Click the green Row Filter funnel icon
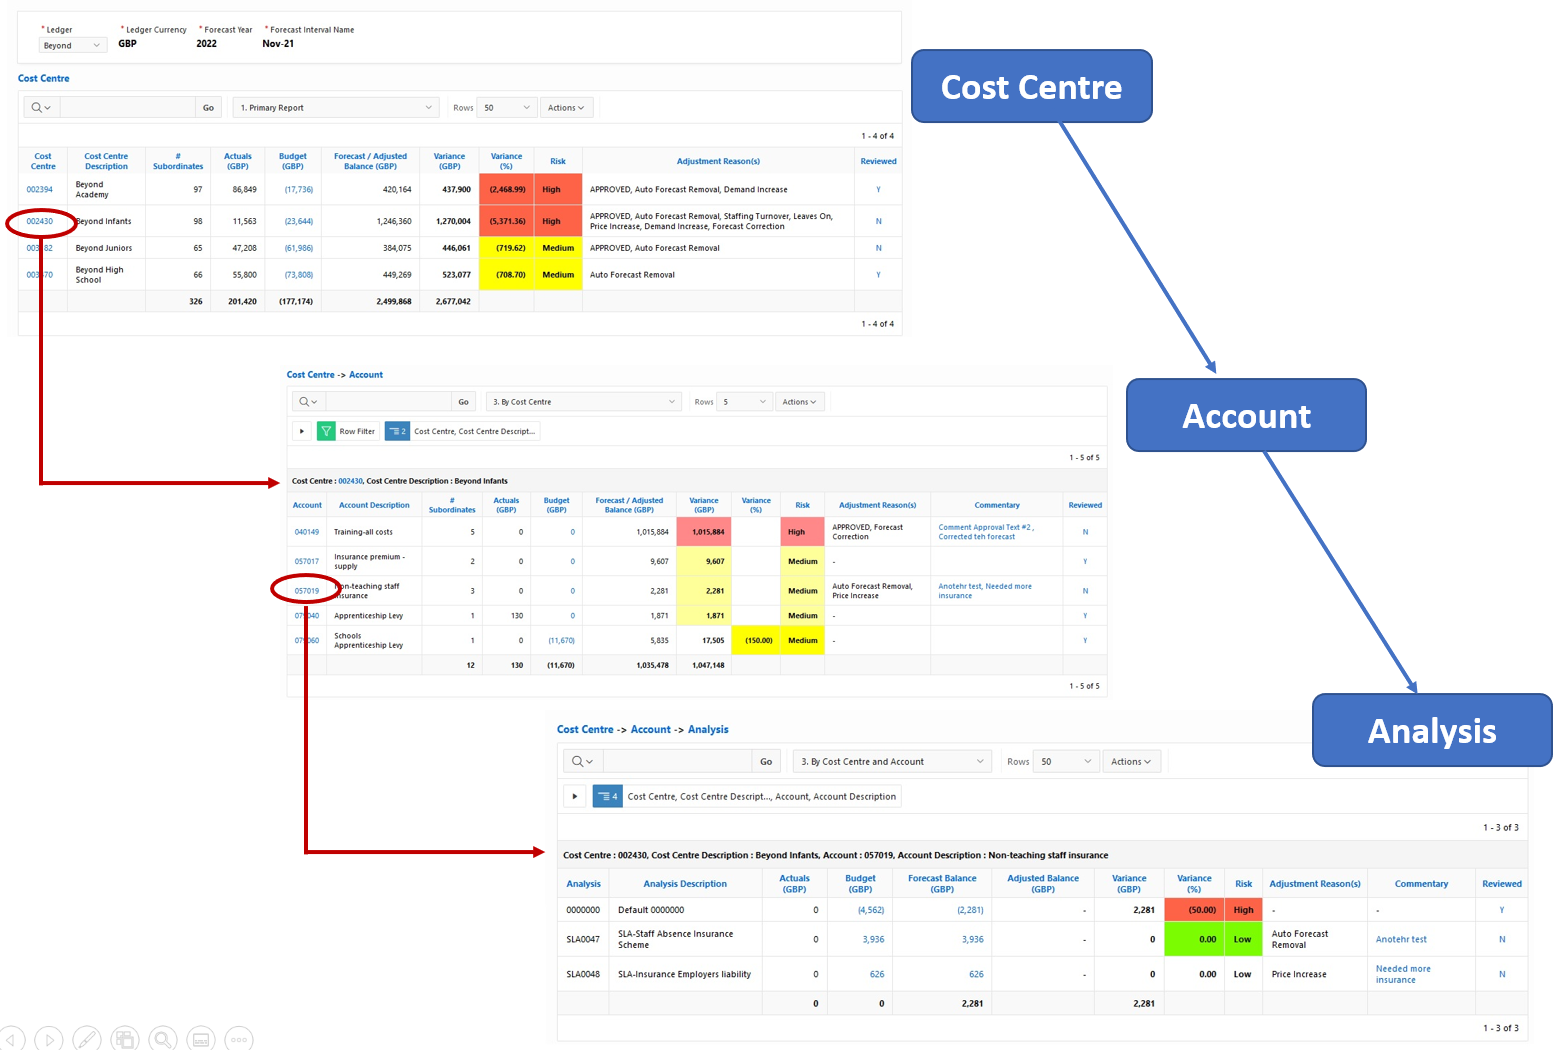Image resolution: width=1556 pixels, height=1050 pixels. (x=326, y=431)
